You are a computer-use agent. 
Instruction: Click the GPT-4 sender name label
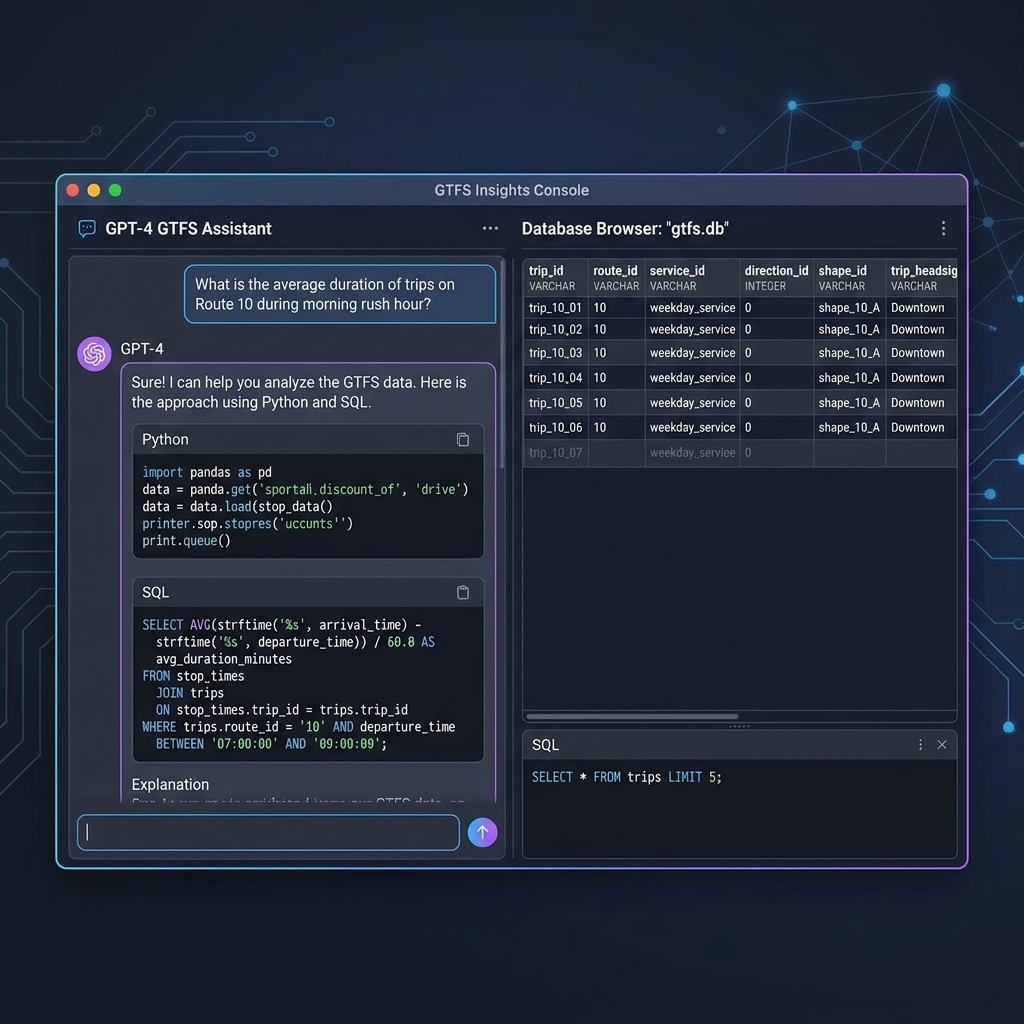click(x=142, y=349)
